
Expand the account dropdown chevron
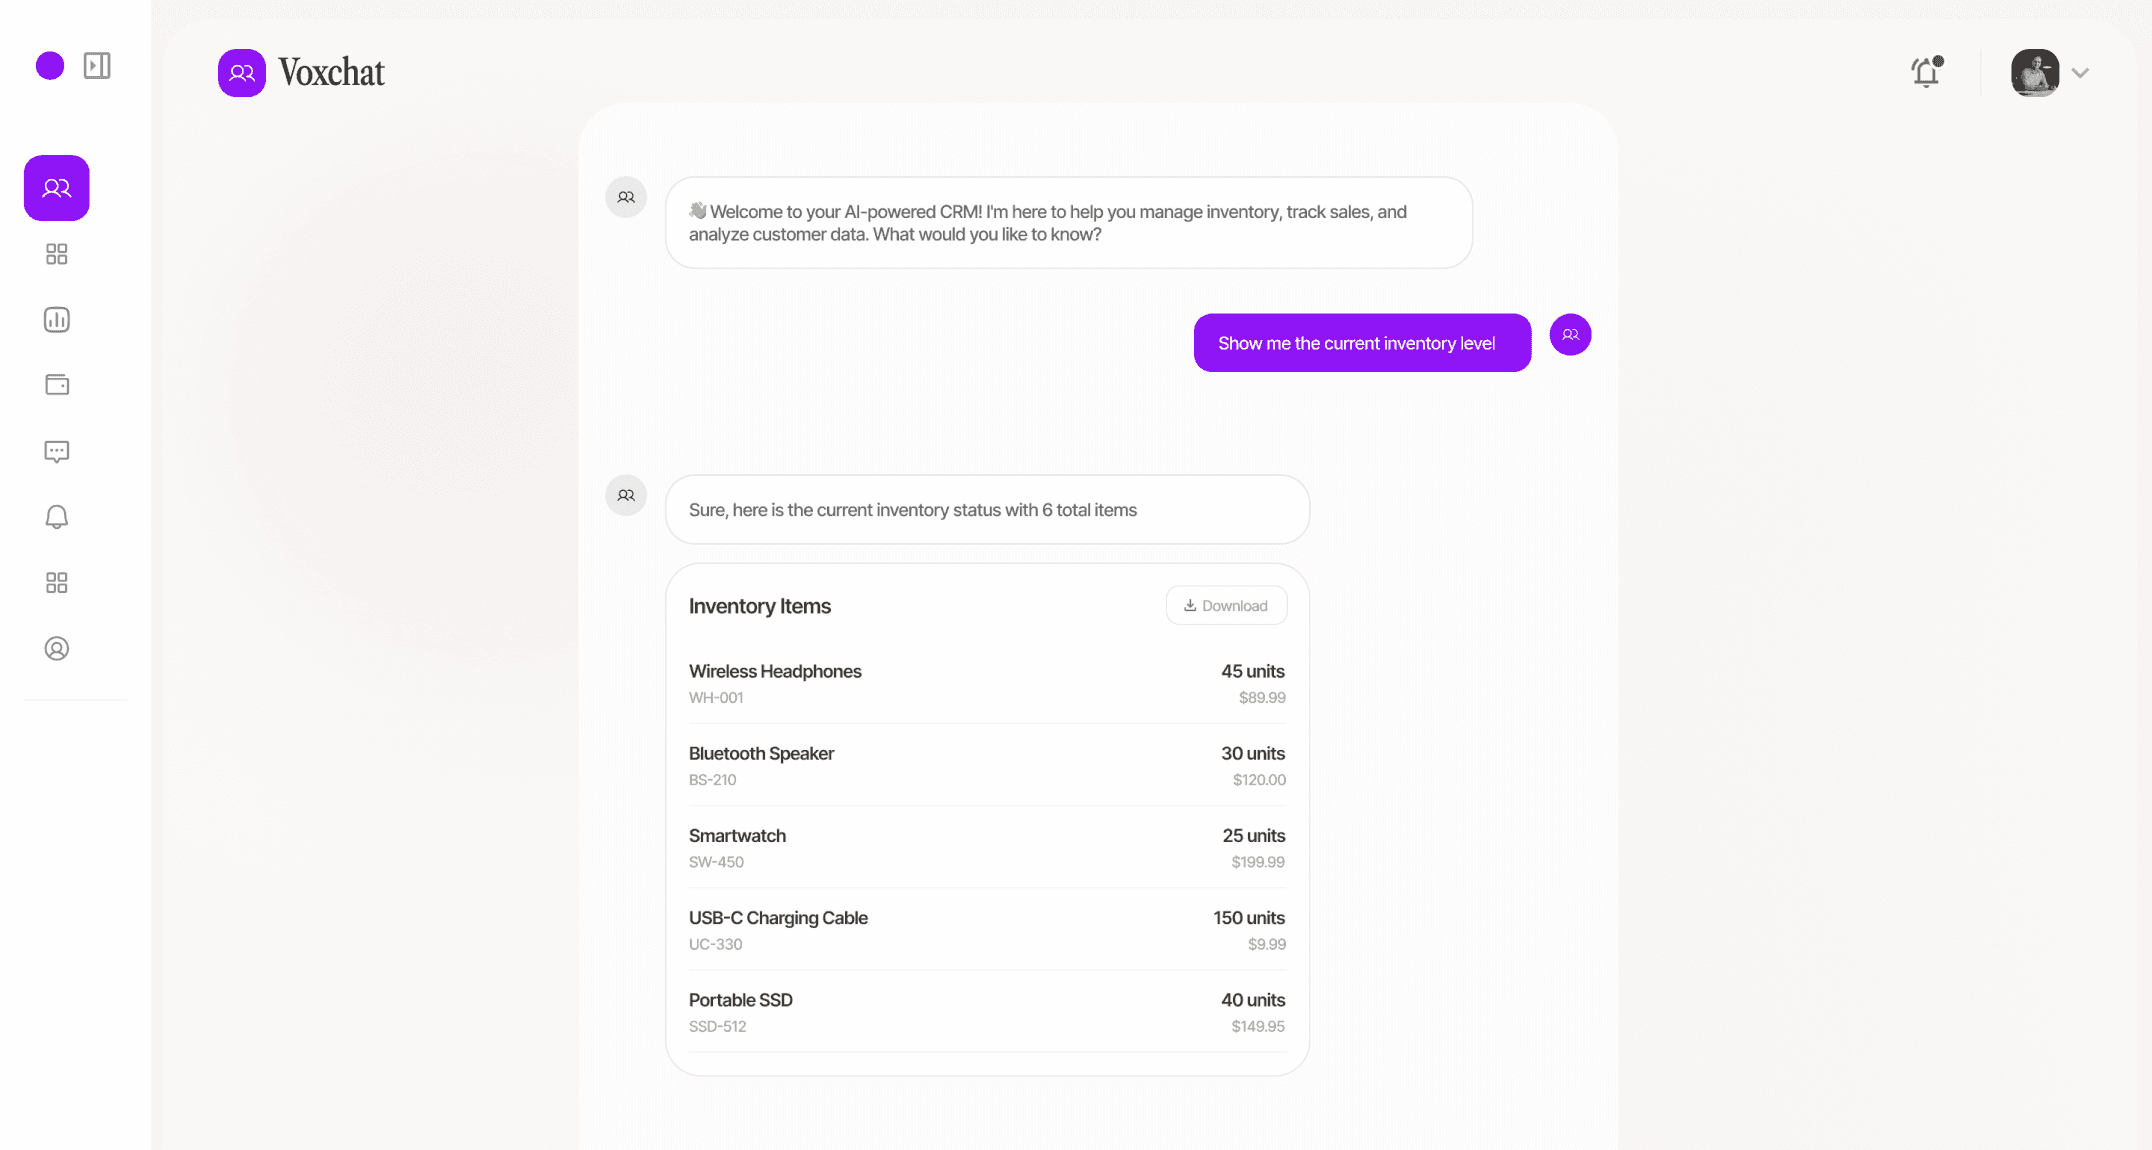pos(2081,73)
